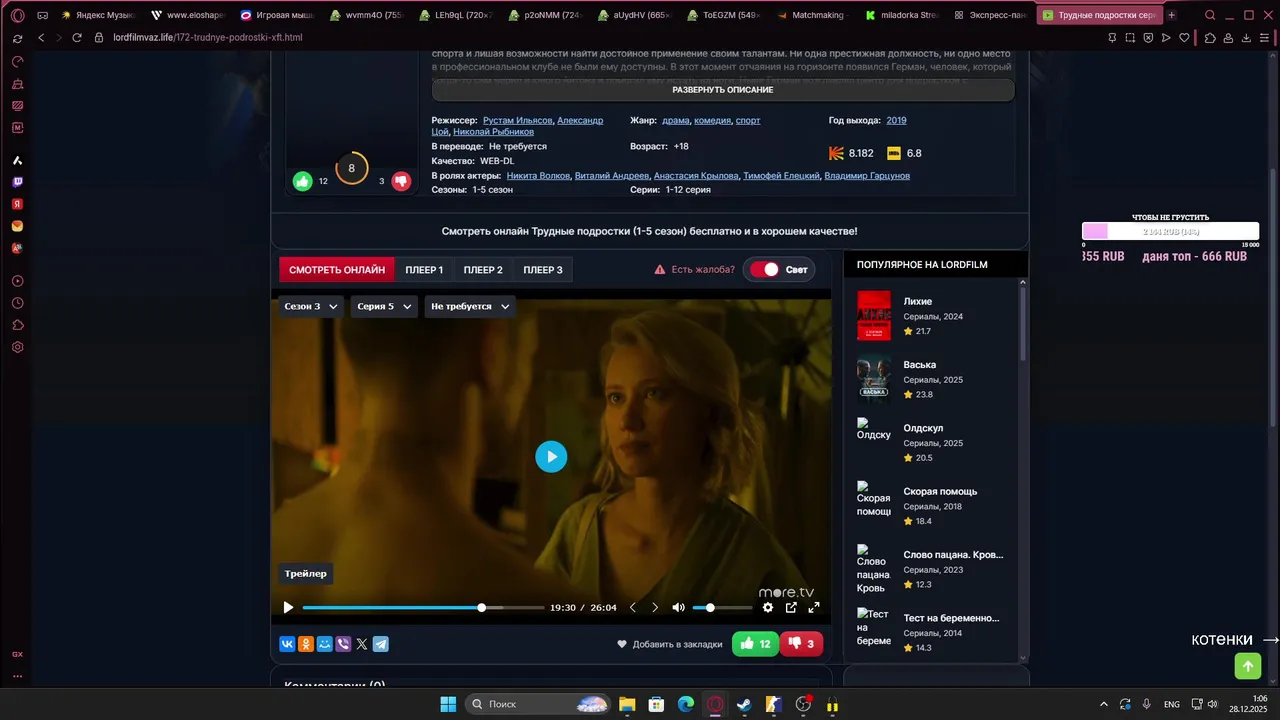Open director link Рустам Ильясов

[x=517, y=120]
